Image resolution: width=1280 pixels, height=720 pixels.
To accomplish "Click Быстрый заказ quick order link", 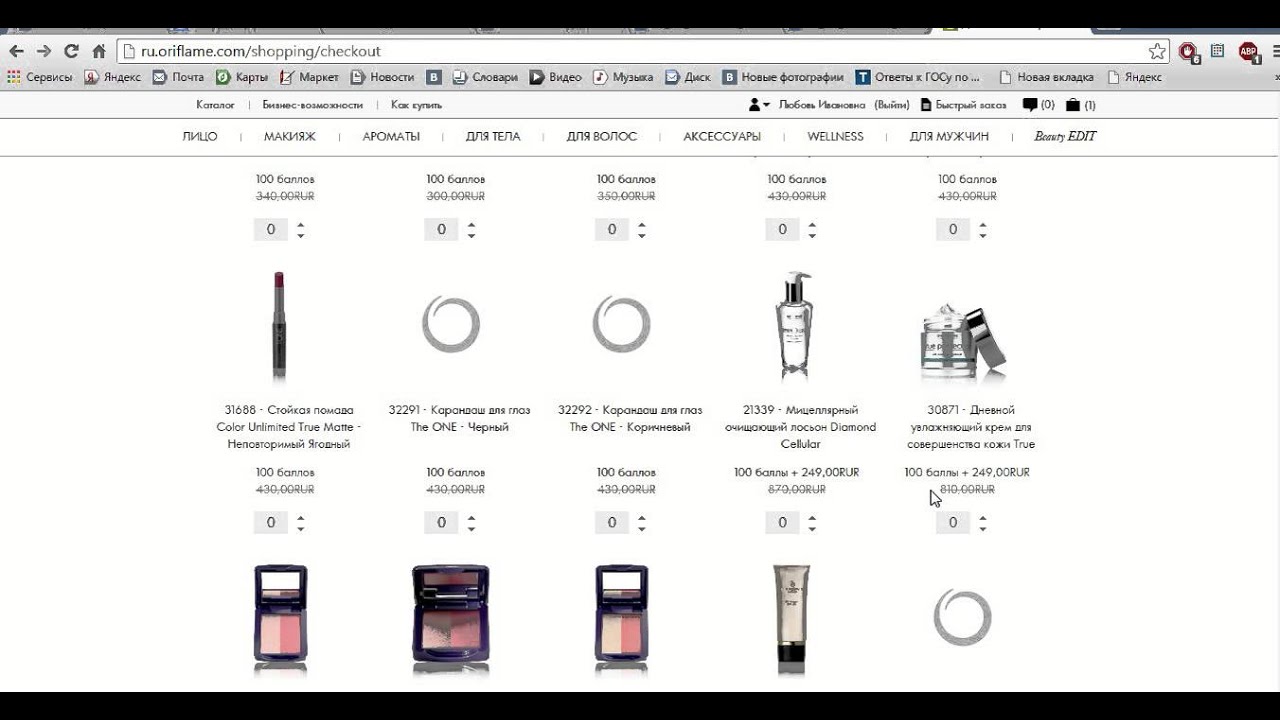I will point(963,105).
